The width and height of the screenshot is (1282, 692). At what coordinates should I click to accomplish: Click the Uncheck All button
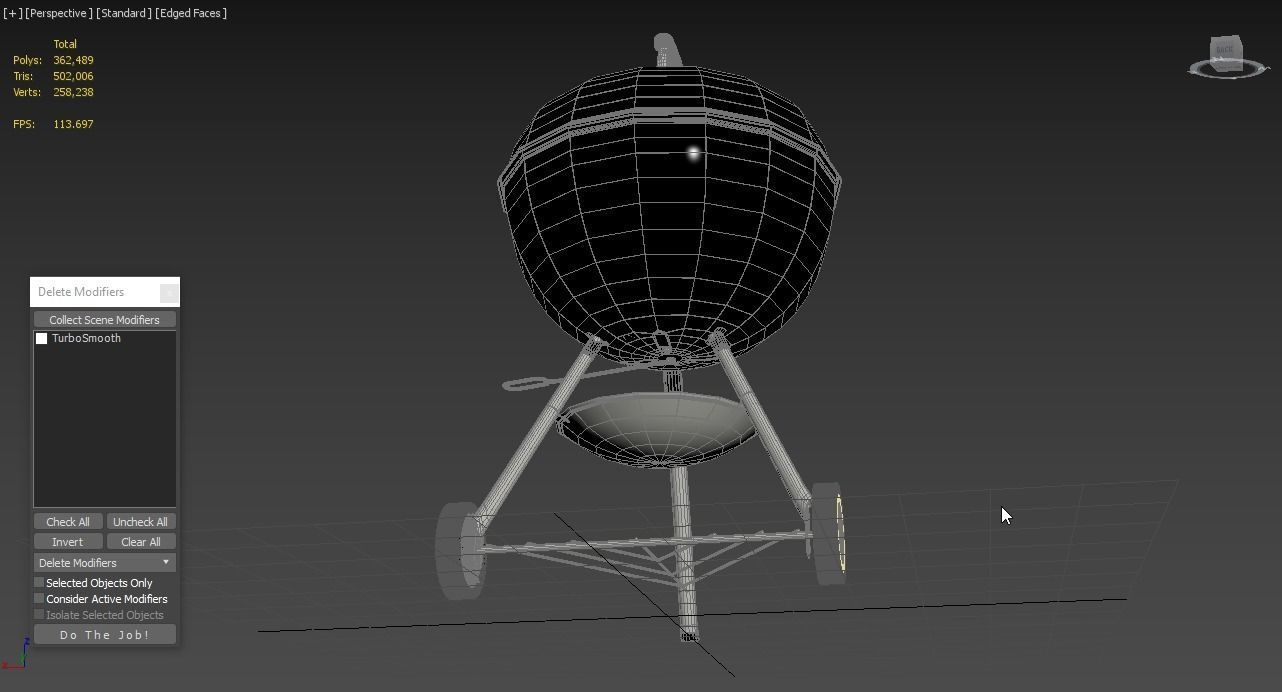click(x=140, y=522)
